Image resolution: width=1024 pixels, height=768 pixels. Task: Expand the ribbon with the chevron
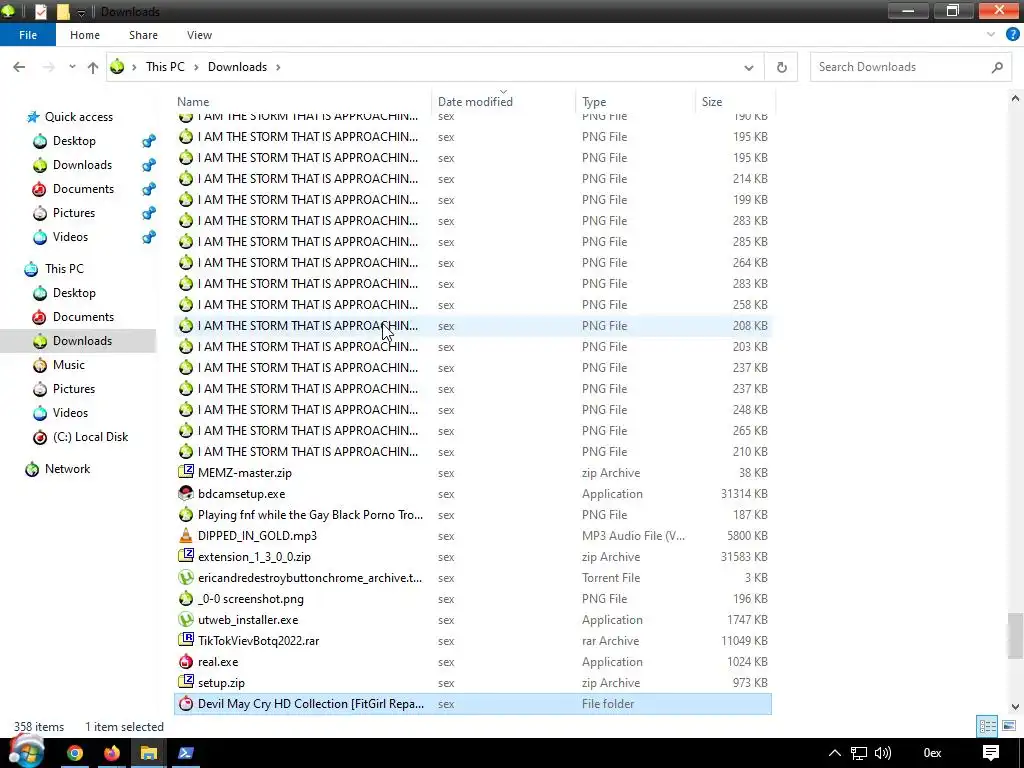pyautogui.click(x=991, y=35)
